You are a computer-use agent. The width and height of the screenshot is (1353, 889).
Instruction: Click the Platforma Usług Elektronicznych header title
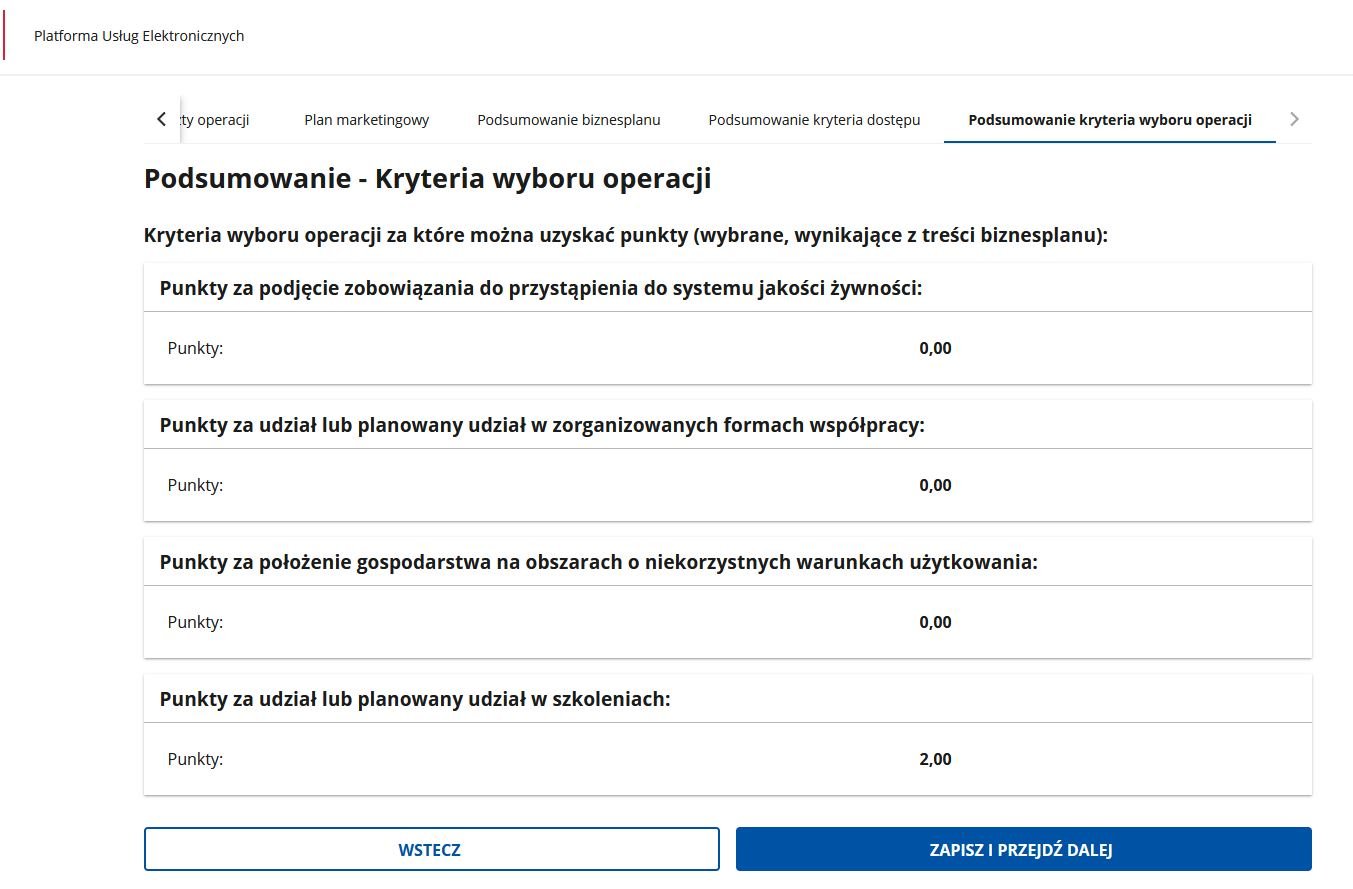pyautogui.click(x=139, y=36)
